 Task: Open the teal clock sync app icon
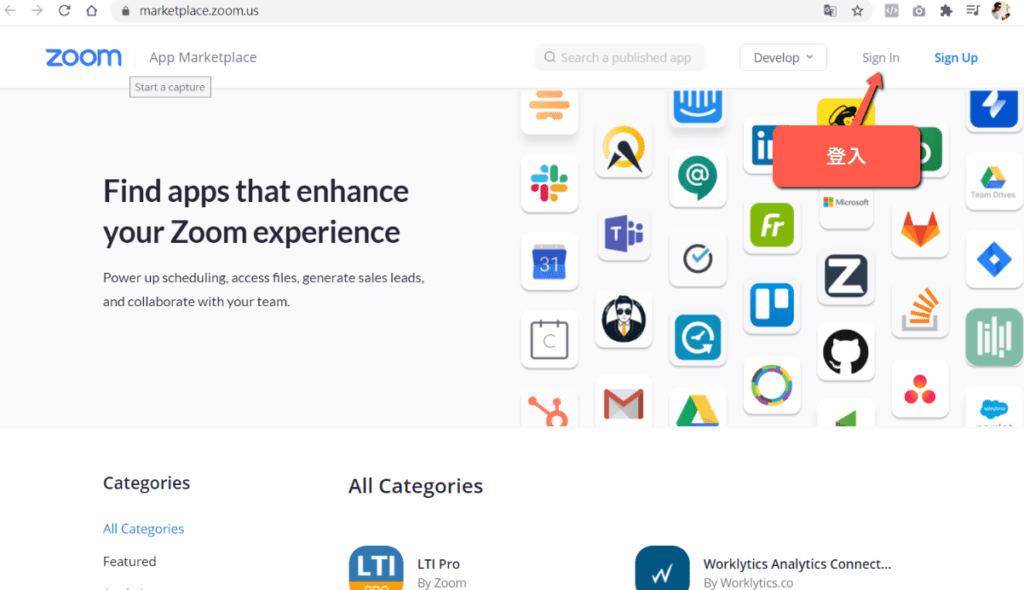pyautogui.click(x=697, y=338)
